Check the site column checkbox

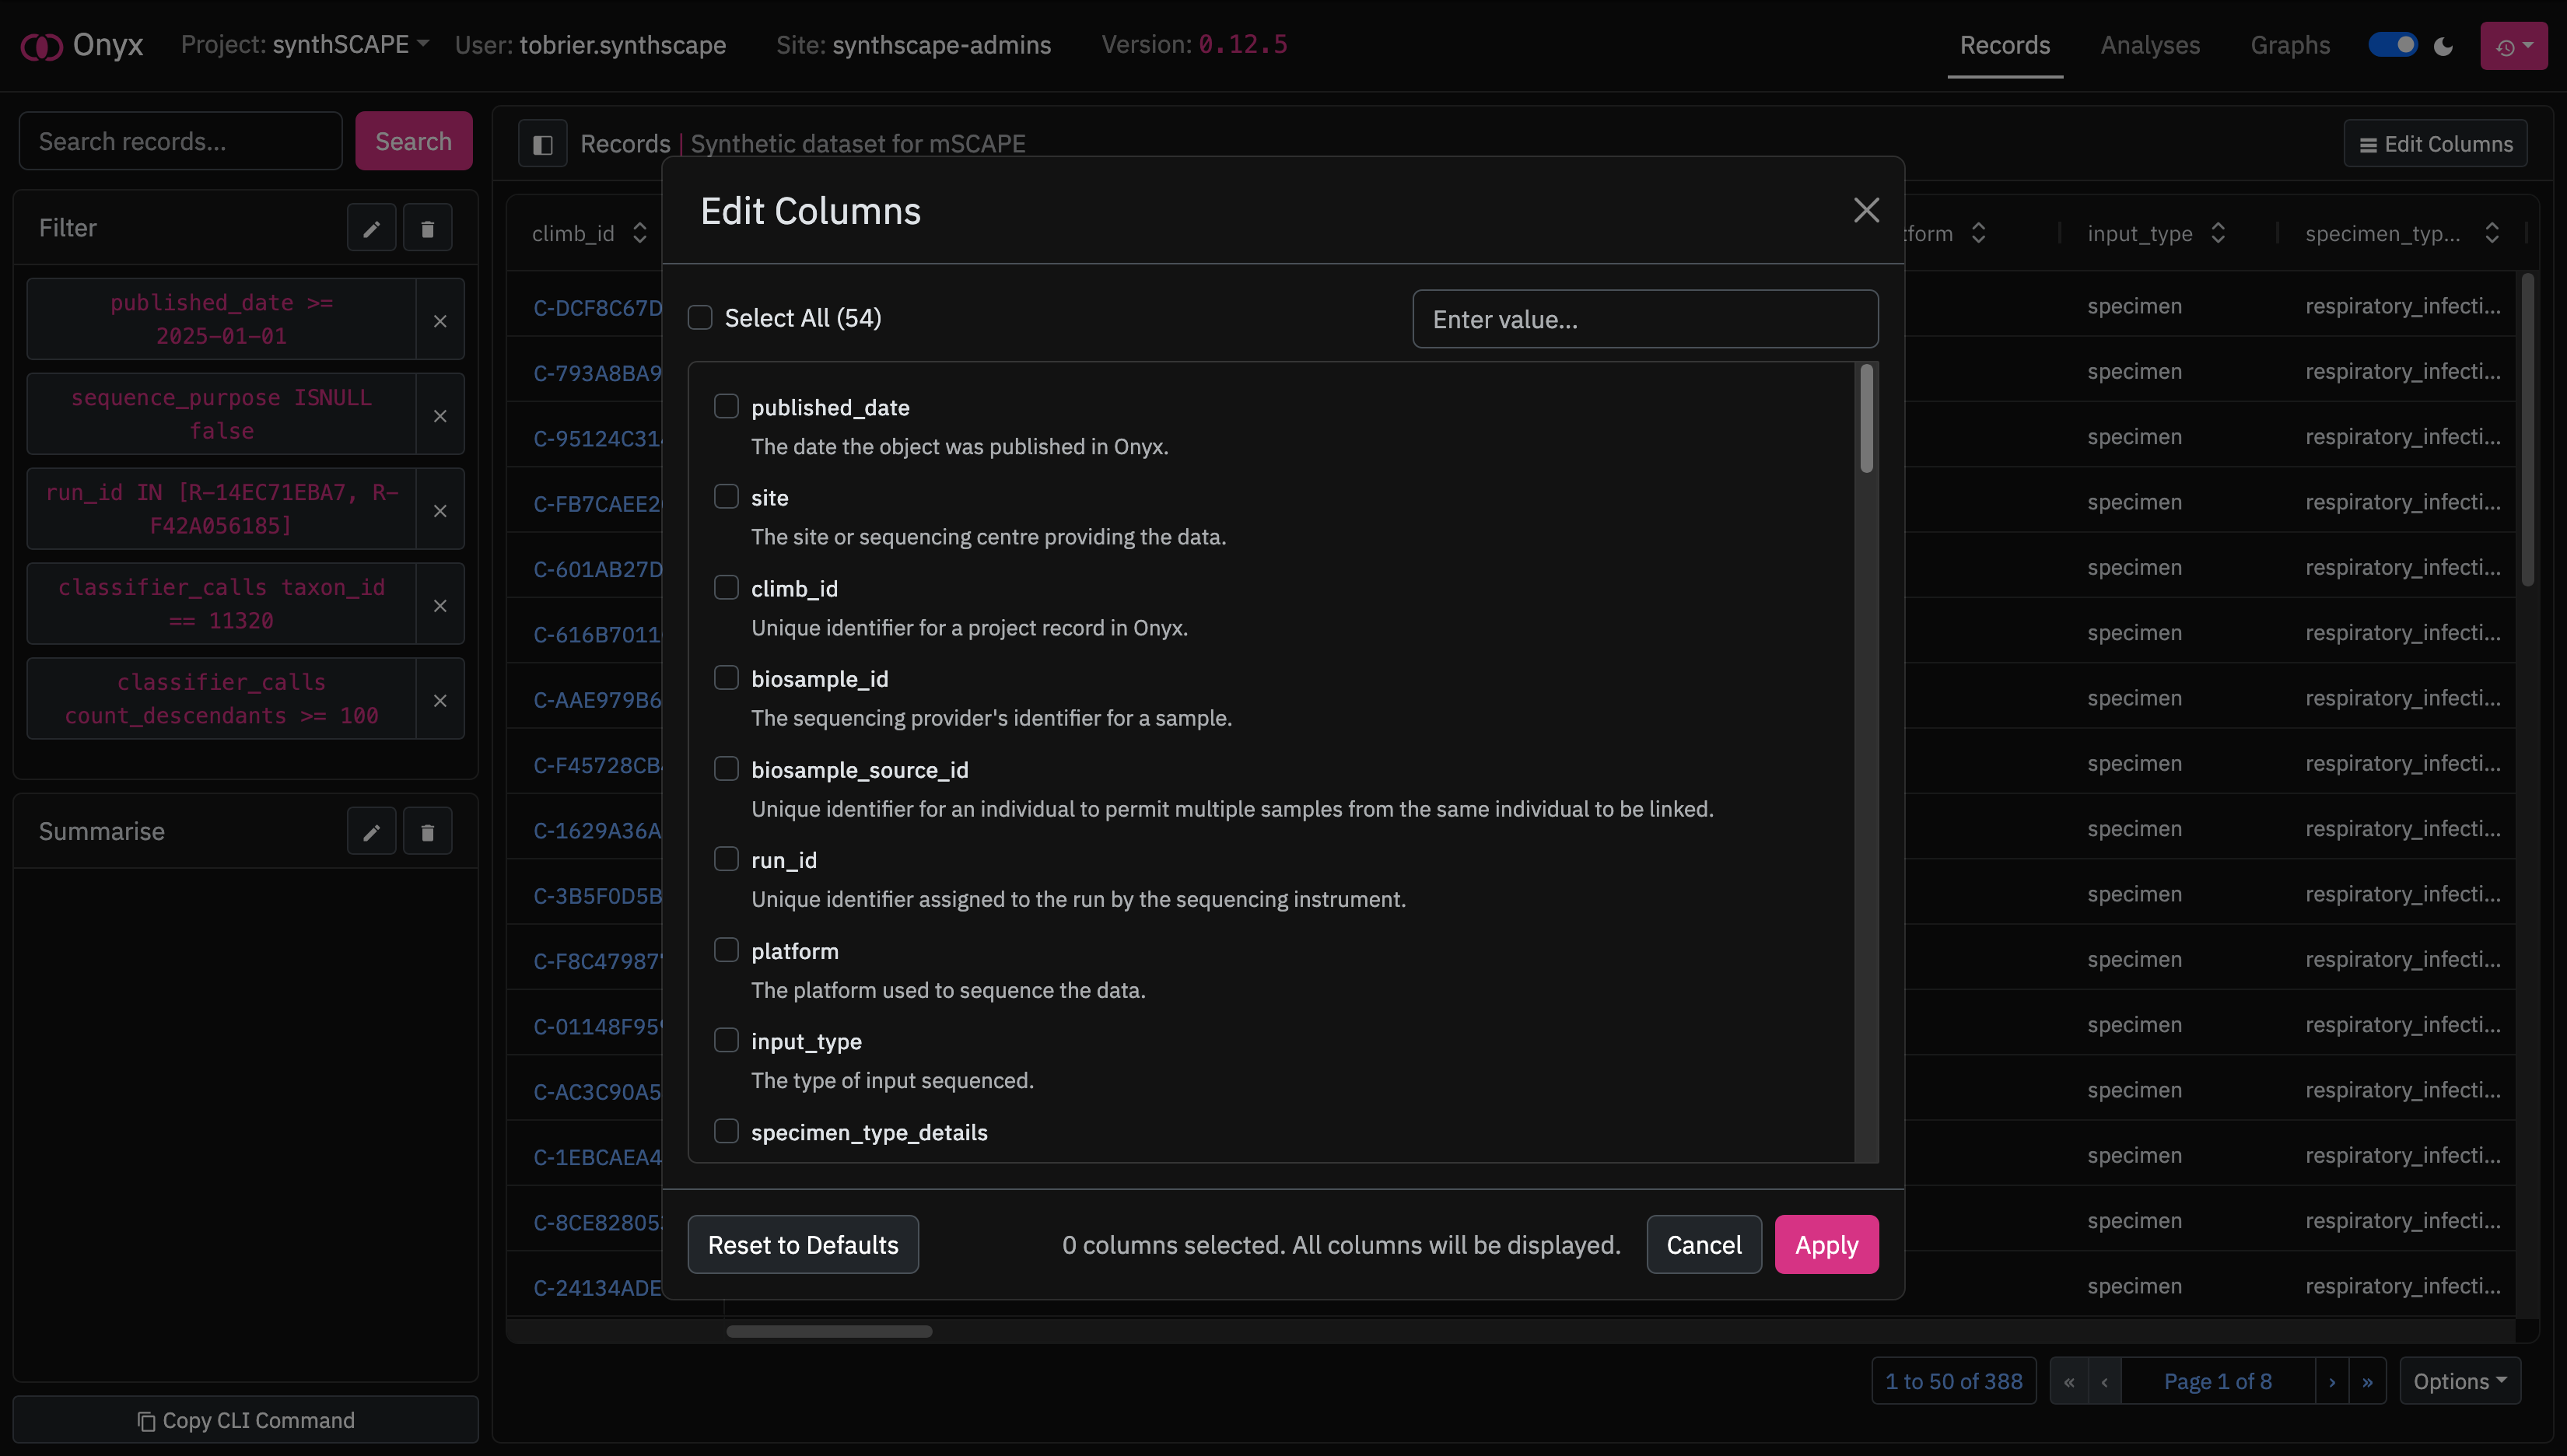(x=726, y=497)
